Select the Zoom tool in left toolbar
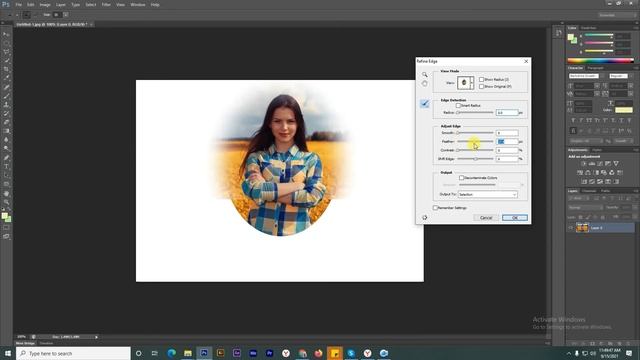The height and width of the screenshot is (360, 640). (7, 202)
